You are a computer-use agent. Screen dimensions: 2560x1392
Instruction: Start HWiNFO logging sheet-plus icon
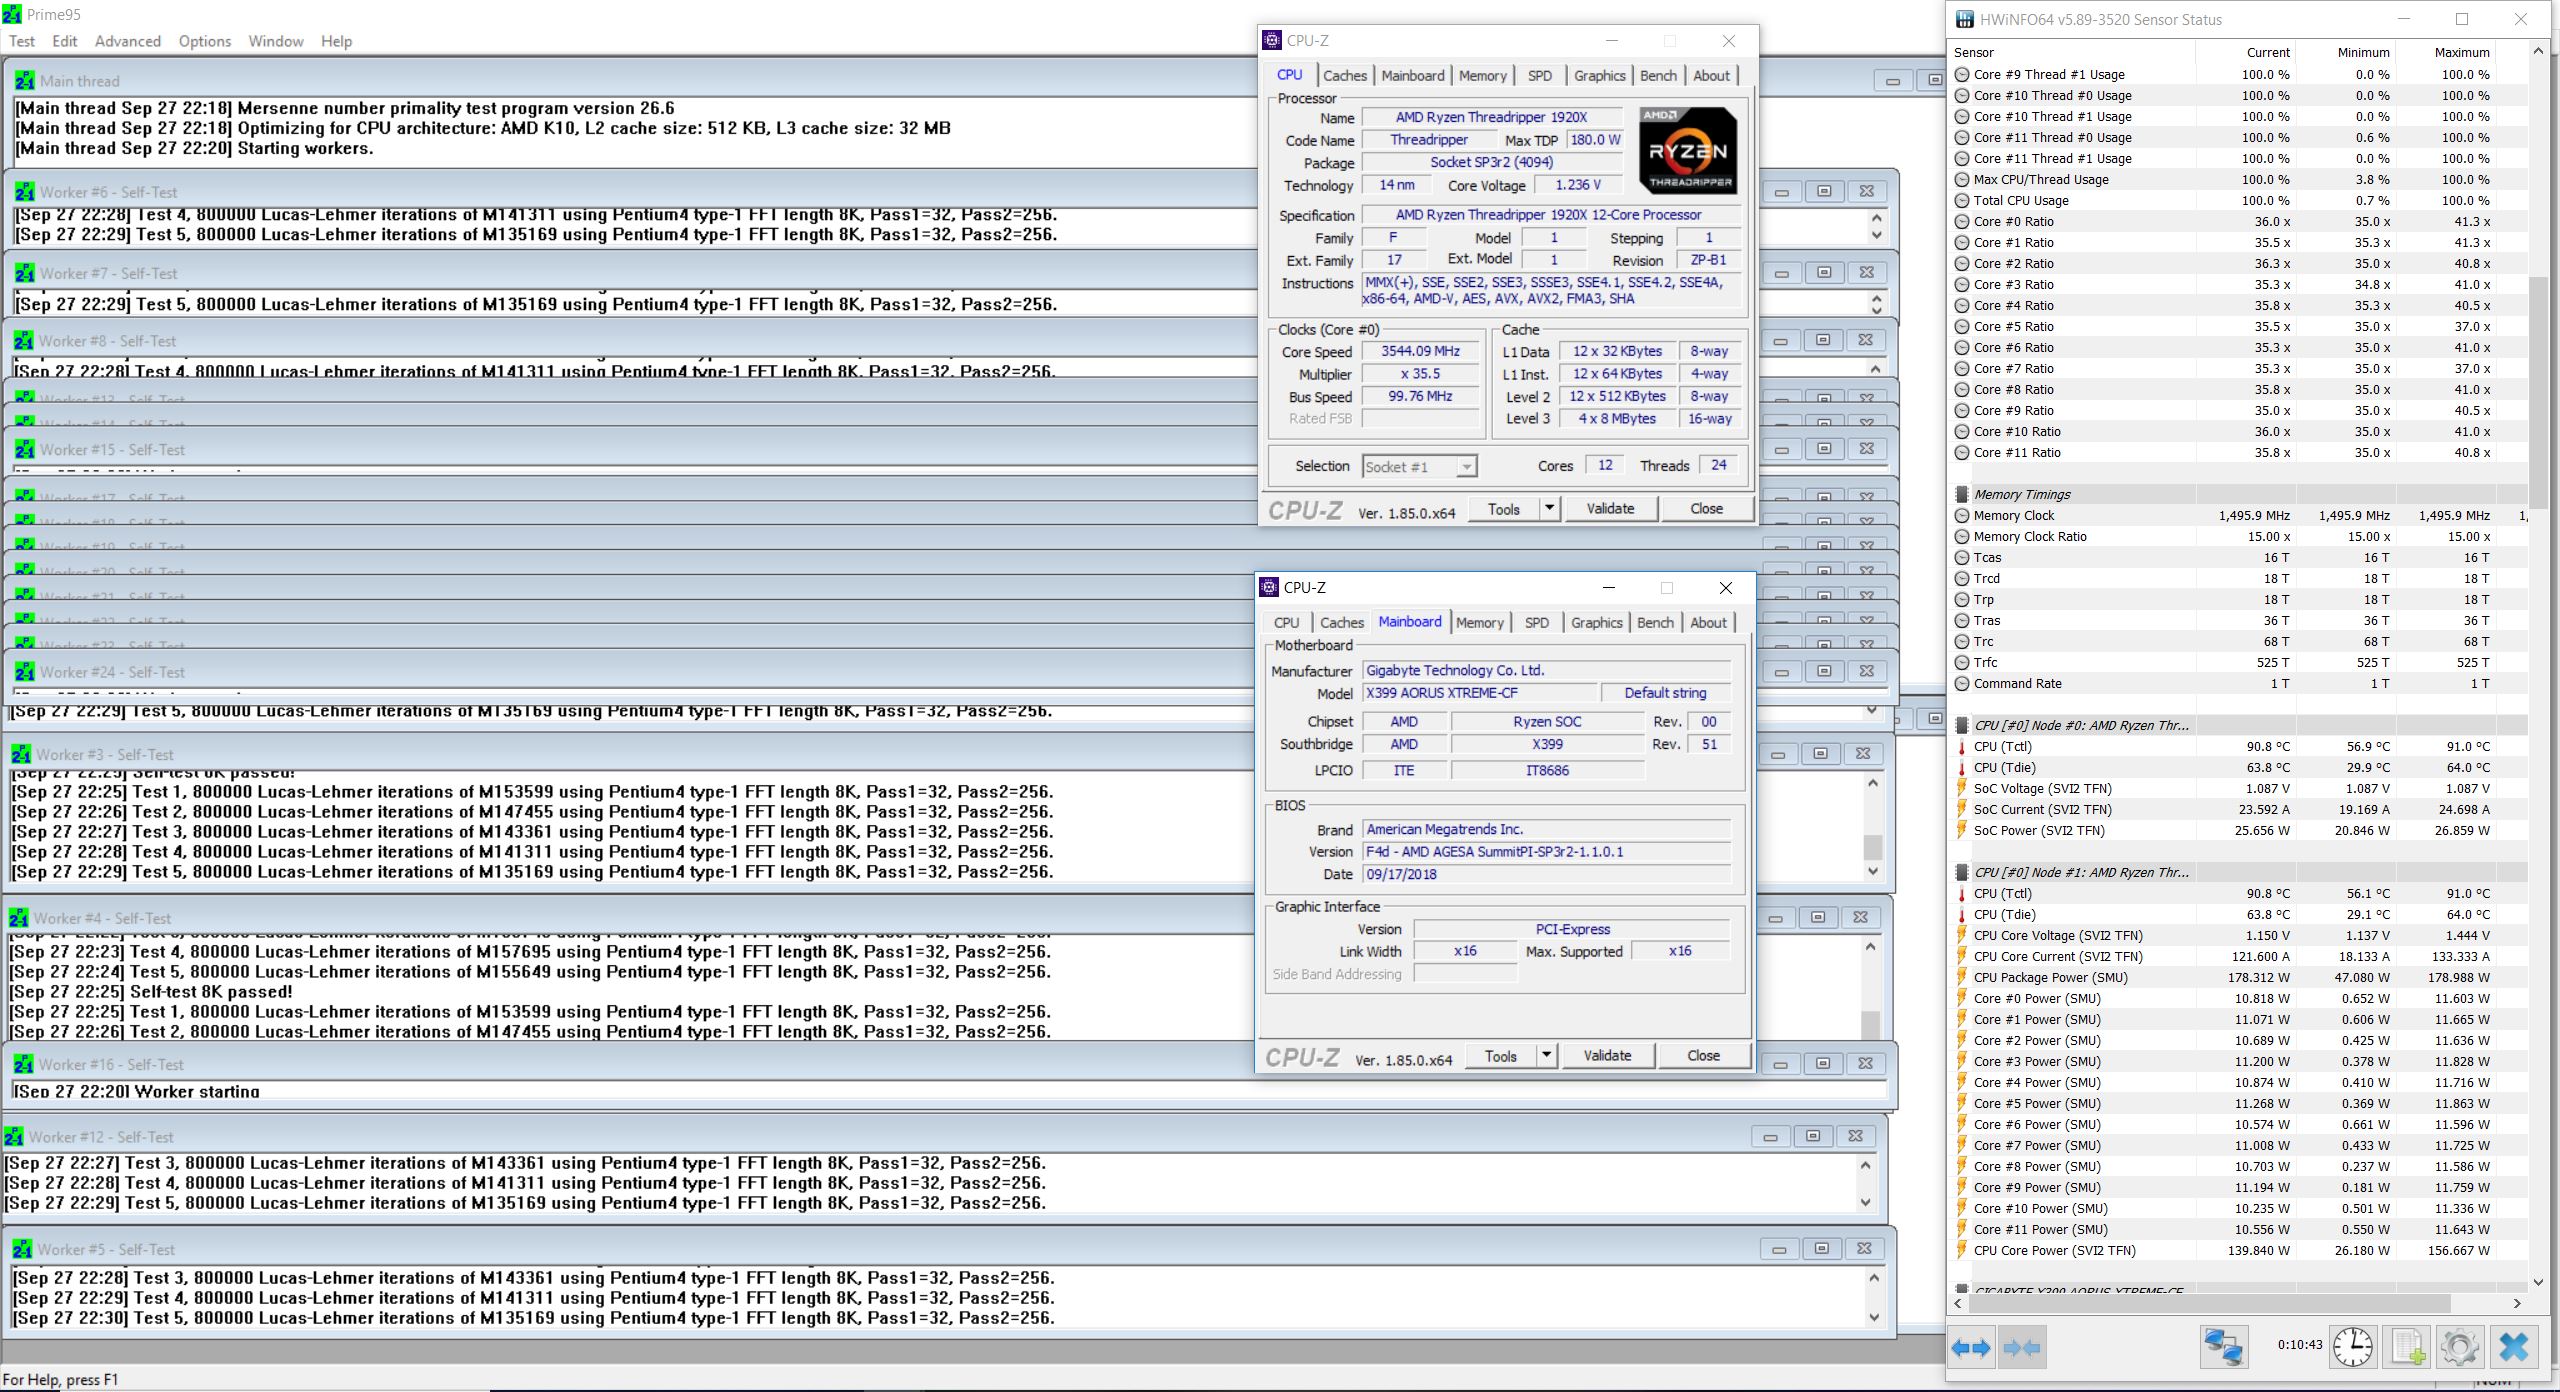pyautogui.click(x=2407, y=1347)
